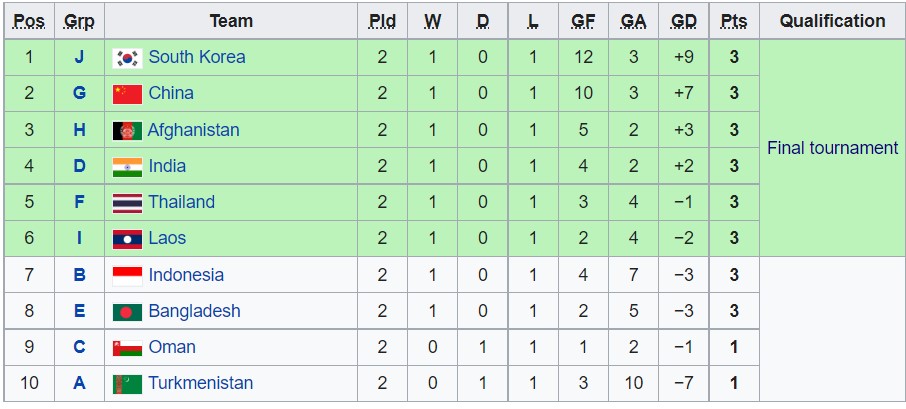Open group A link
Image resolution: width=906 pixels, height=409 pixels.
pos(79,383)
